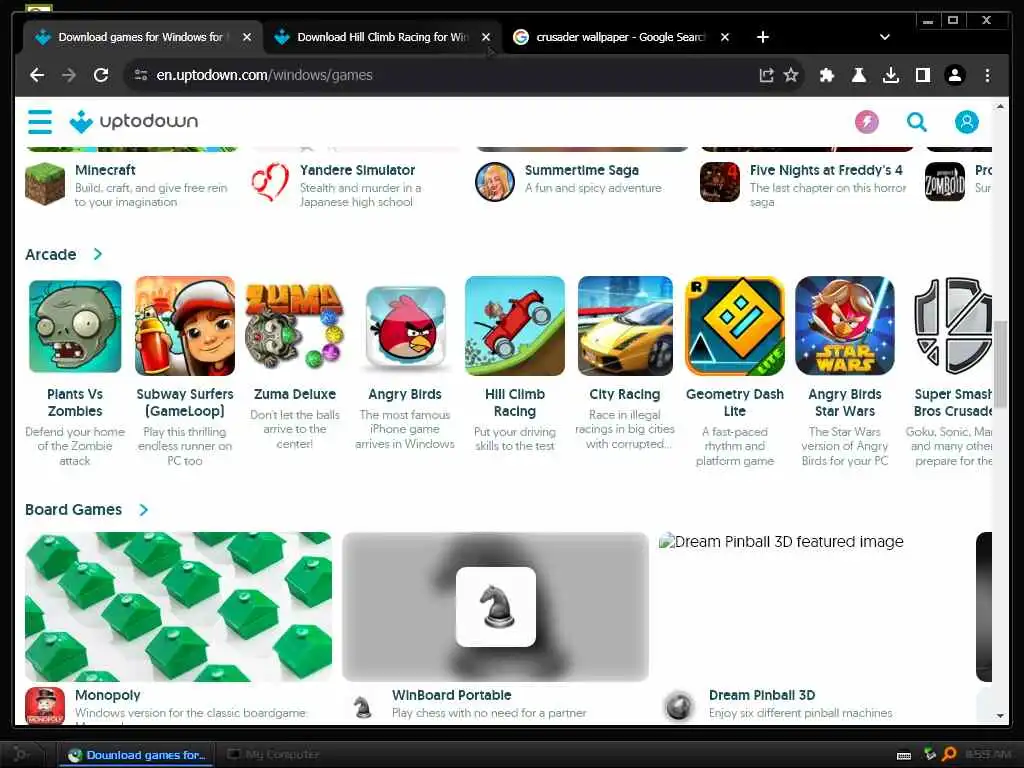Open the tab search dropdown arrow
The height and width of the screenshot is (768, 1024).
884,37
